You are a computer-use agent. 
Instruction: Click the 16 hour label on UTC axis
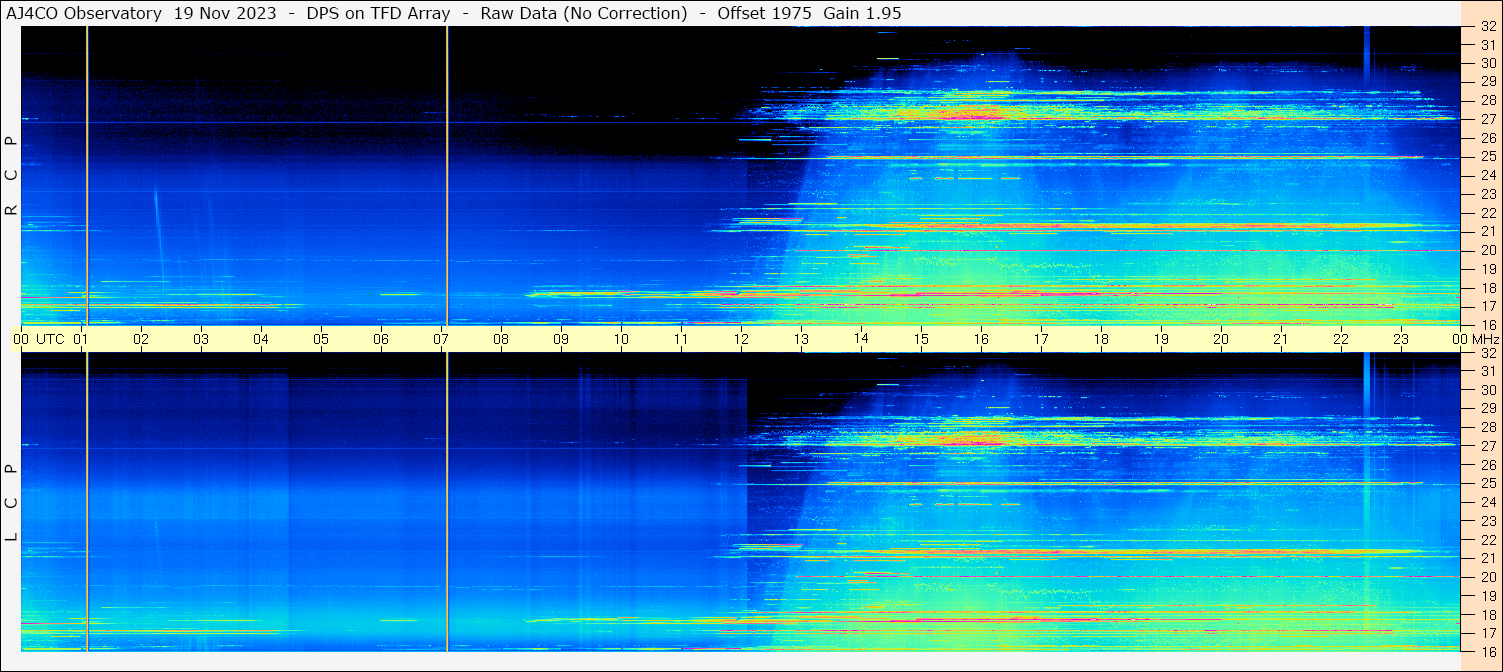click(981, 339)
